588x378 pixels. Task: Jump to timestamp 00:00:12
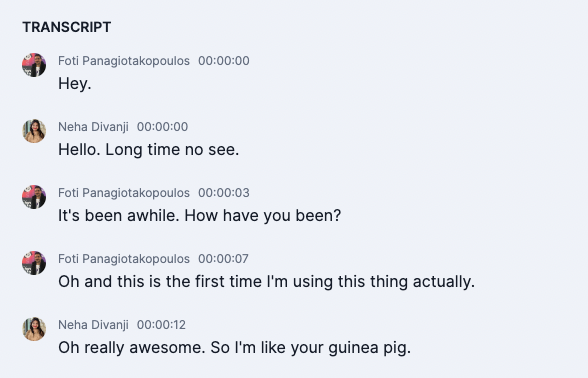tap(161, 325)
